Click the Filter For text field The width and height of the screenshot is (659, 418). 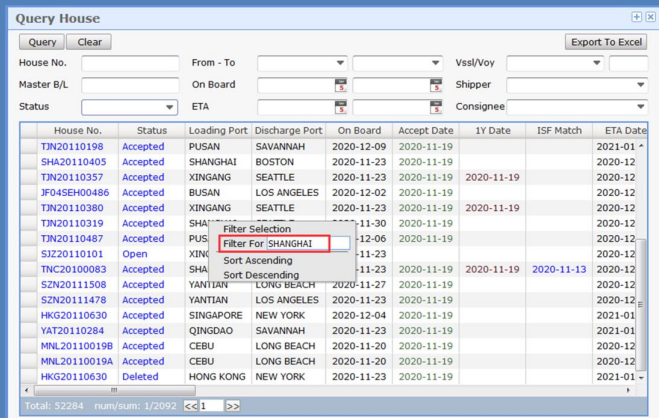coord(308,244)
